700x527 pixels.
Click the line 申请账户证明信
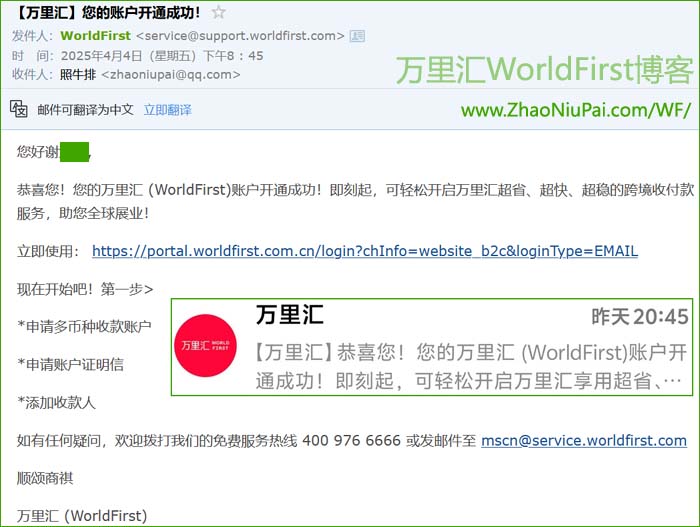tap(71, 364)
